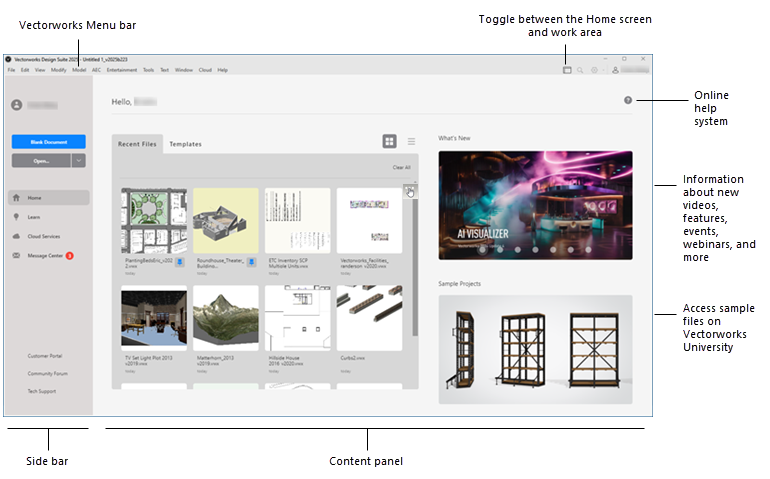Screen dimensions: 770x479
Task: Click the Learn lightbulb icon in sidebar
Action: pyautogui.click(x=17, y=217)
